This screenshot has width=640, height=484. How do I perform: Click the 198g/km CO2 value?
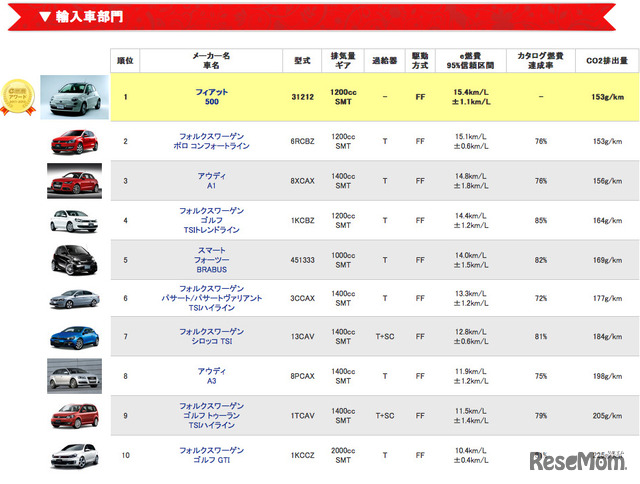[x=607, y=376]
